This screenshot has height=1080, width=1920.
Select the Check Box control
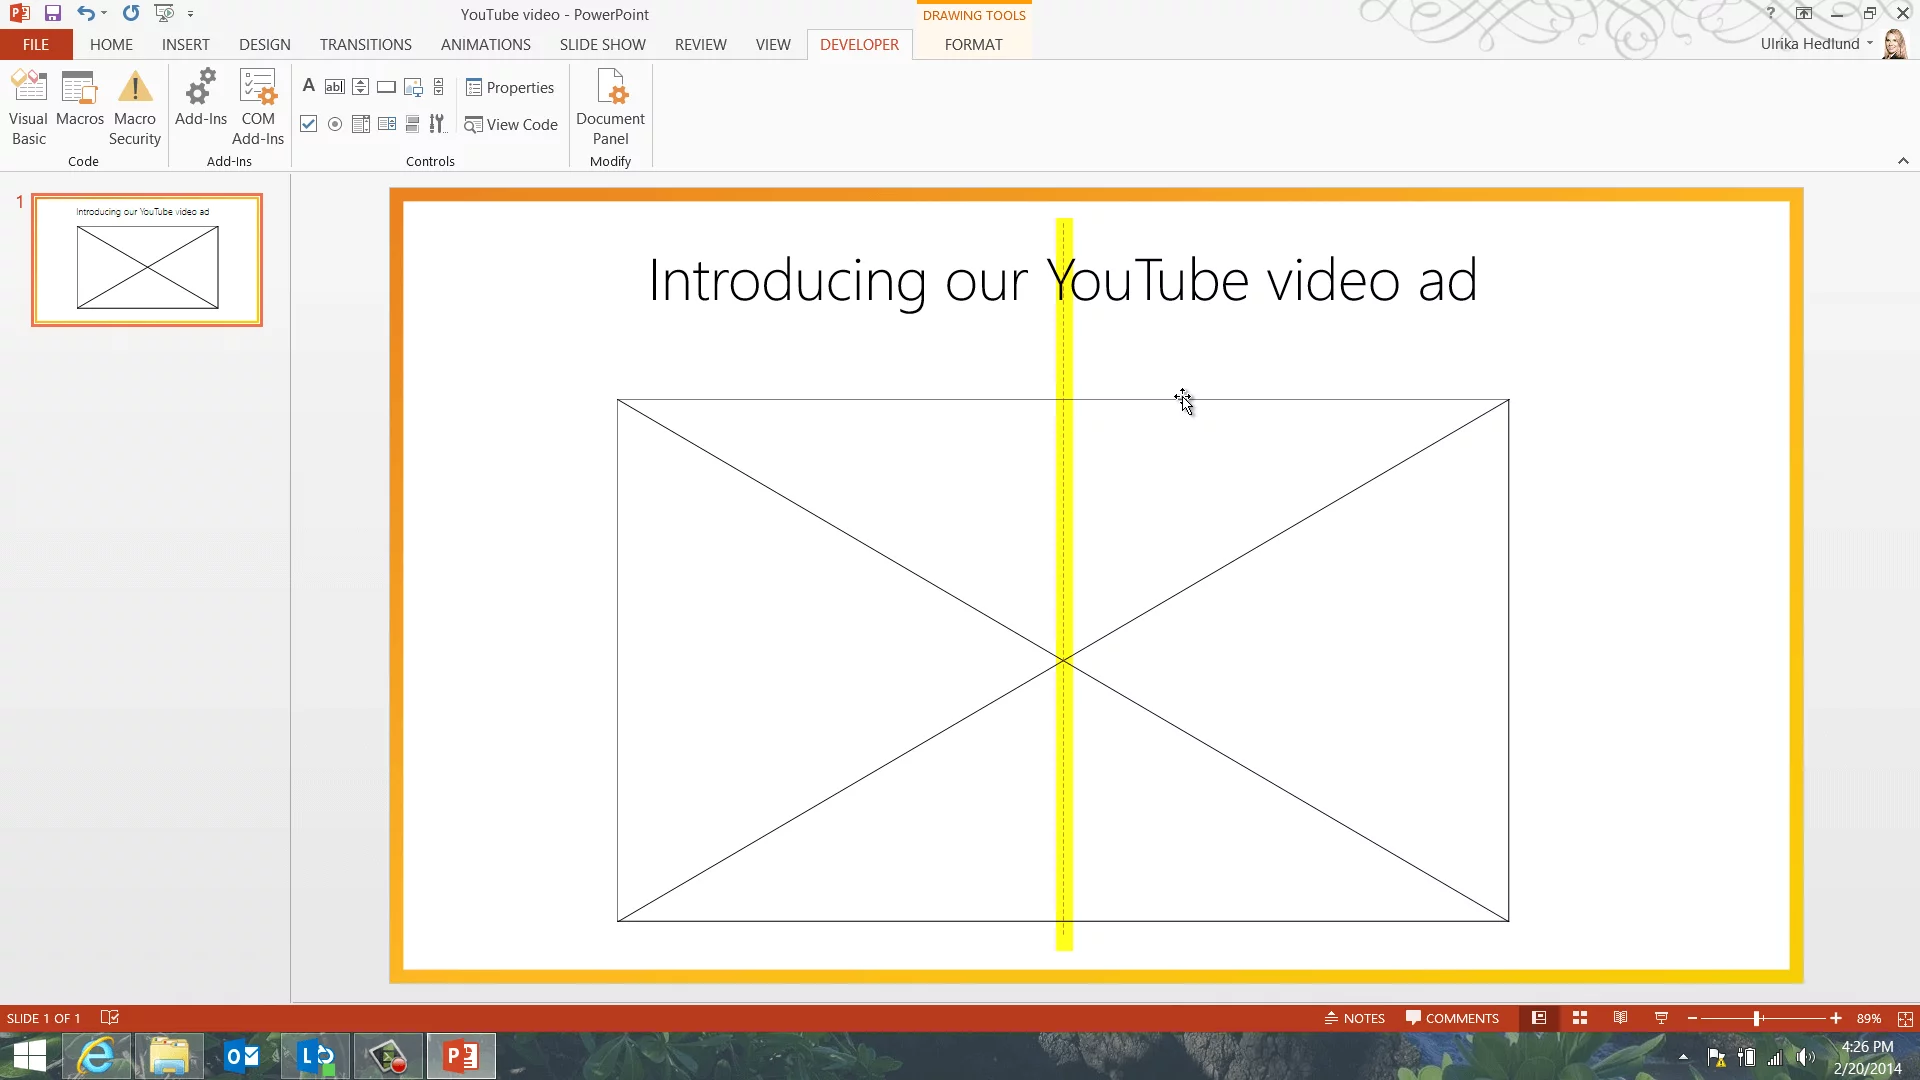[309, 124]
